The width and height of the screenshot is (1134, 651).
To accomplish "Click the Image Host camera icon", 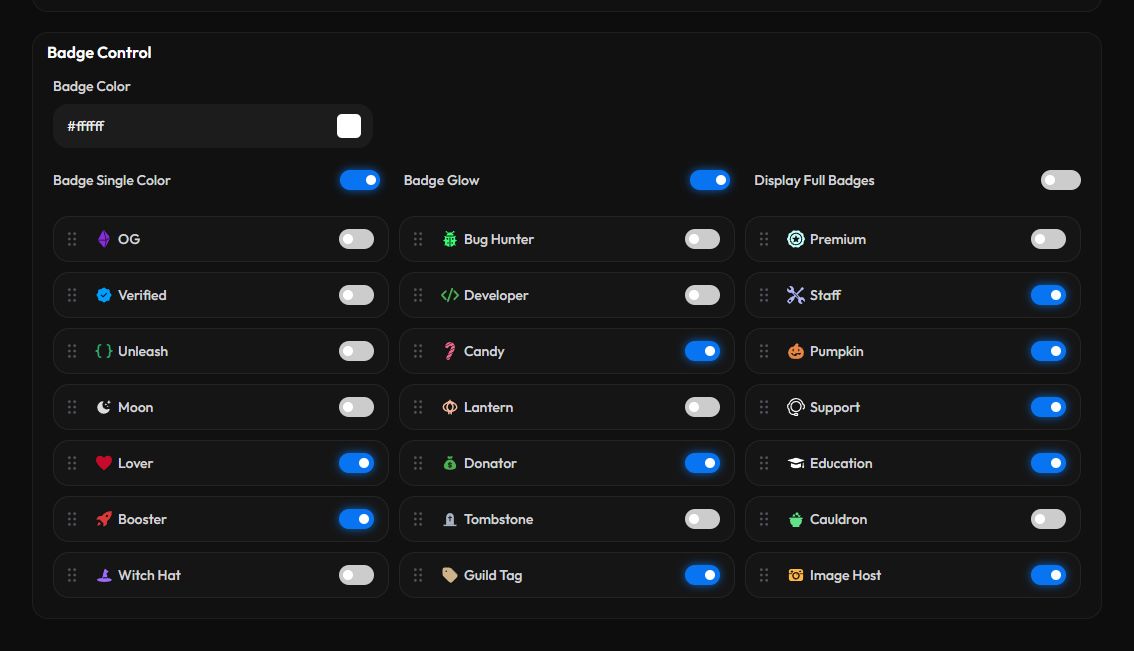I will 796,575.
